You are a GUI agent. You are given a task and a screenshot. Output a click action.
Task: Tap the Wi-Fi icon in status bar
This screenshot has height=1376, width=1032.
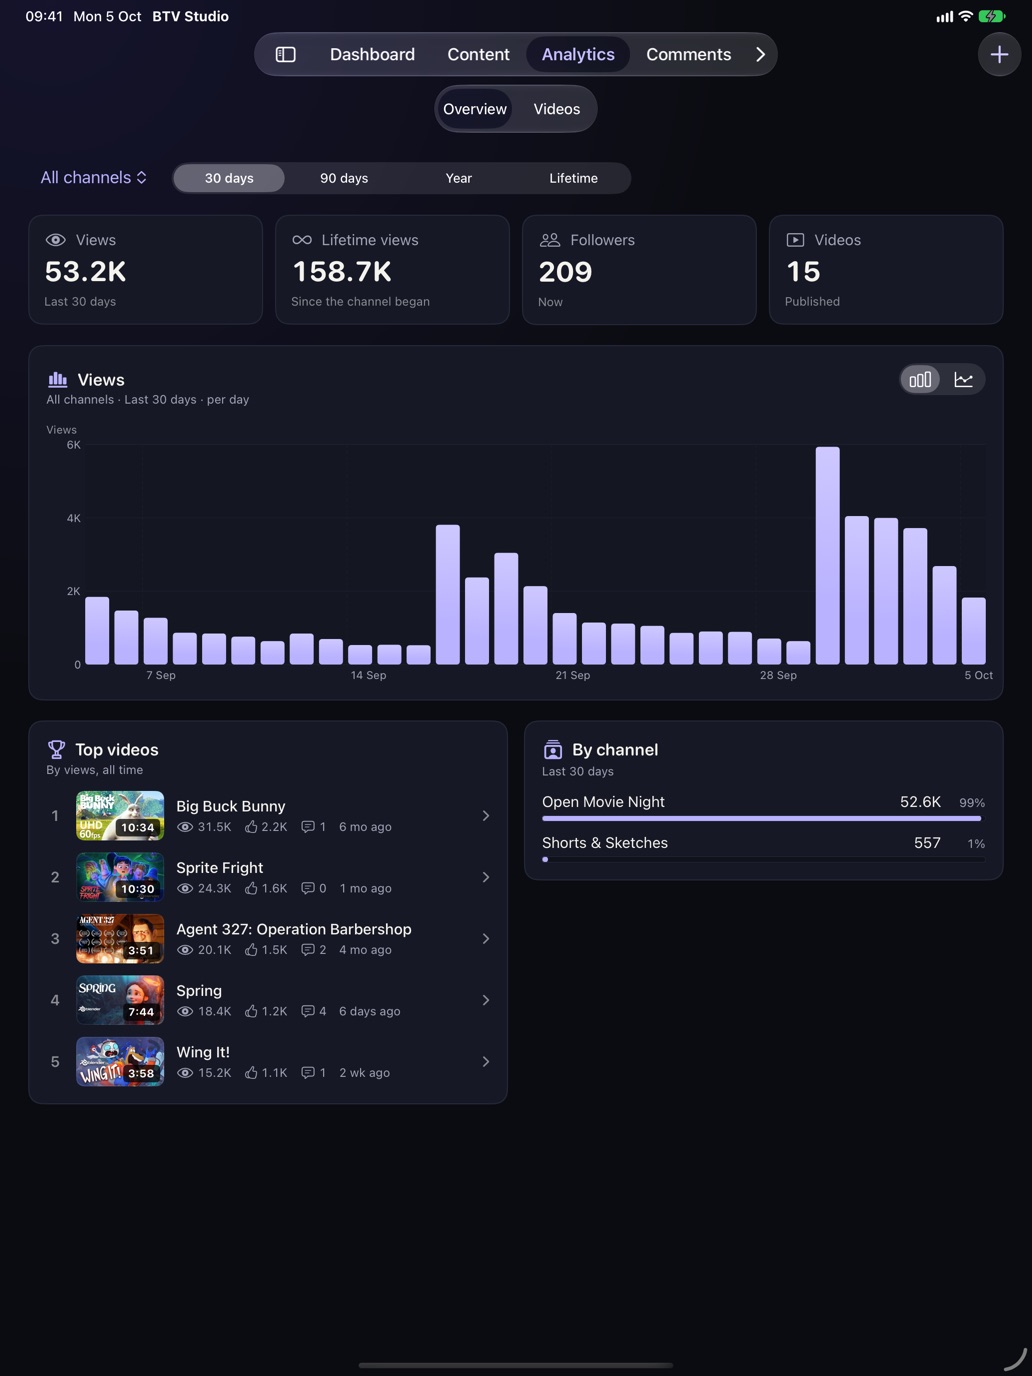pos(965,16)
